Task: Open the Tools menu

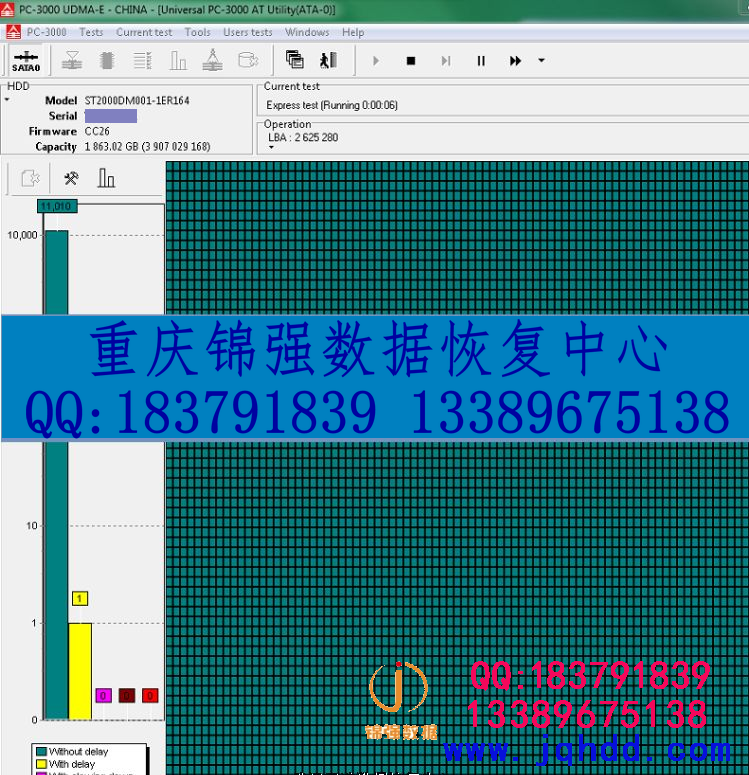Action: pos(197,32)
